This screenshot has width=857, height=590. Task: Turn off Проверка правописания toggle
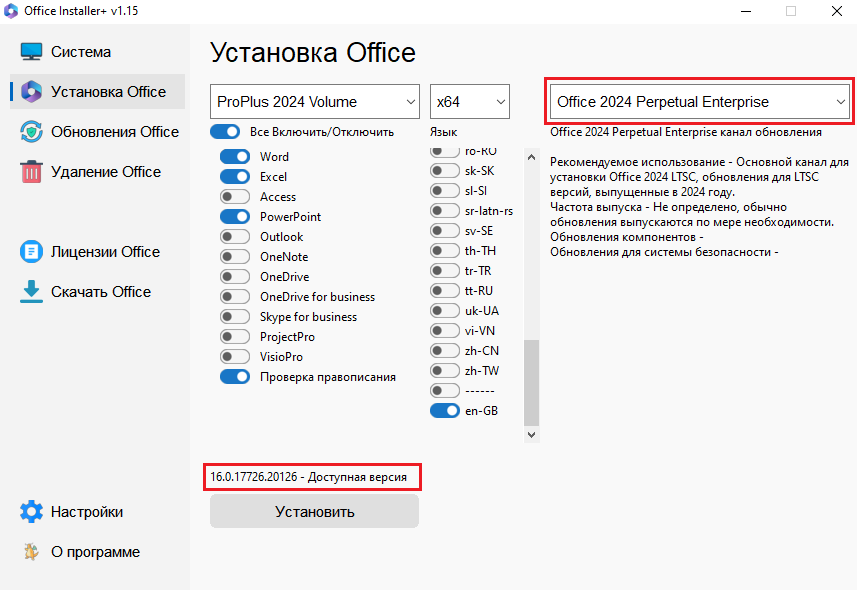tap(235, 377)
